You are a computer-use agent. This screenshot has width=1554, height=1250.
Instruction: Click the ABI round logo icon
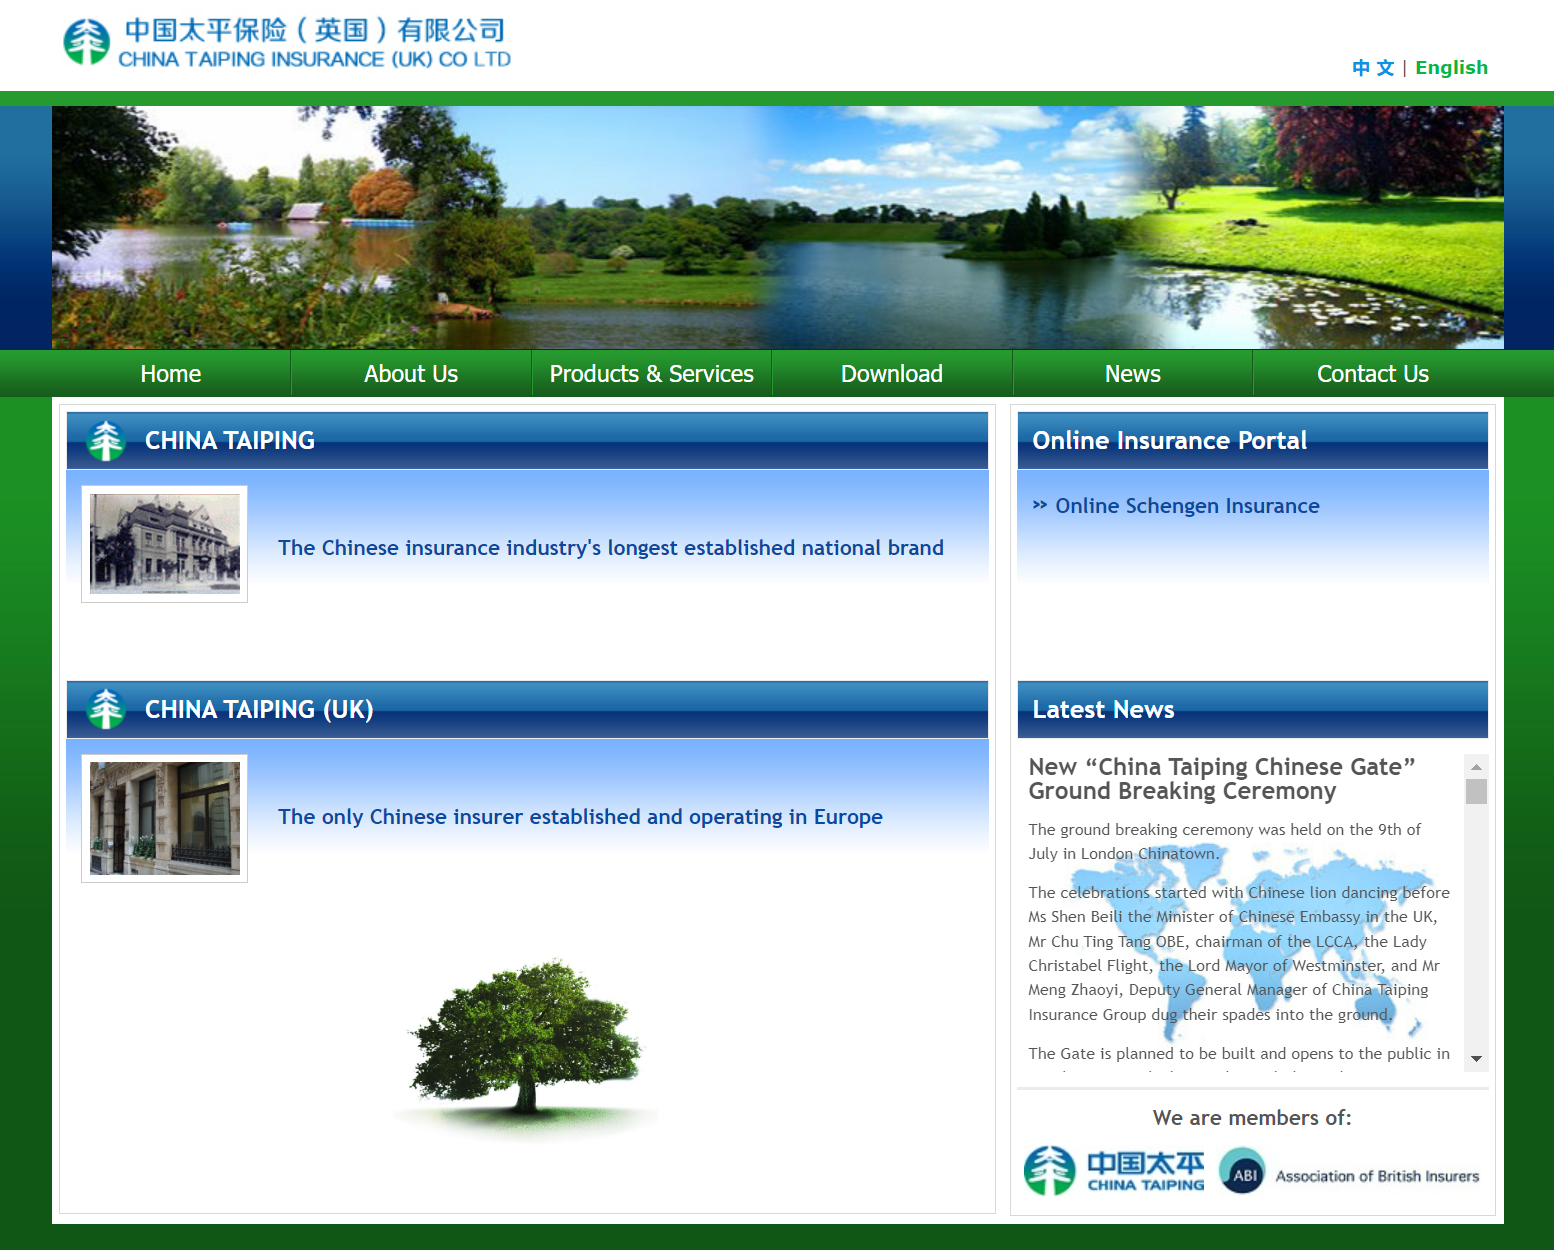pos(1243,1171)
